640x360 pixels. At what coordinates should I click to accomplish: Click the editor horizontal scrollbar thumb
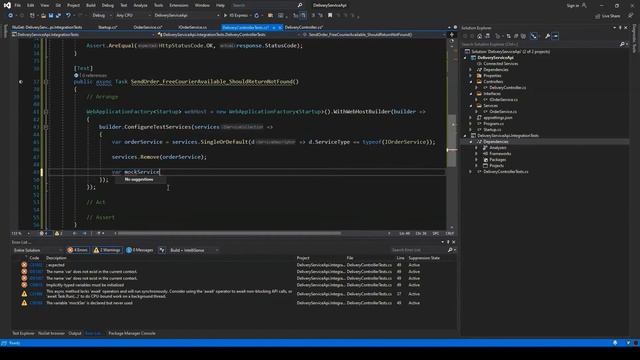[229, 233]
